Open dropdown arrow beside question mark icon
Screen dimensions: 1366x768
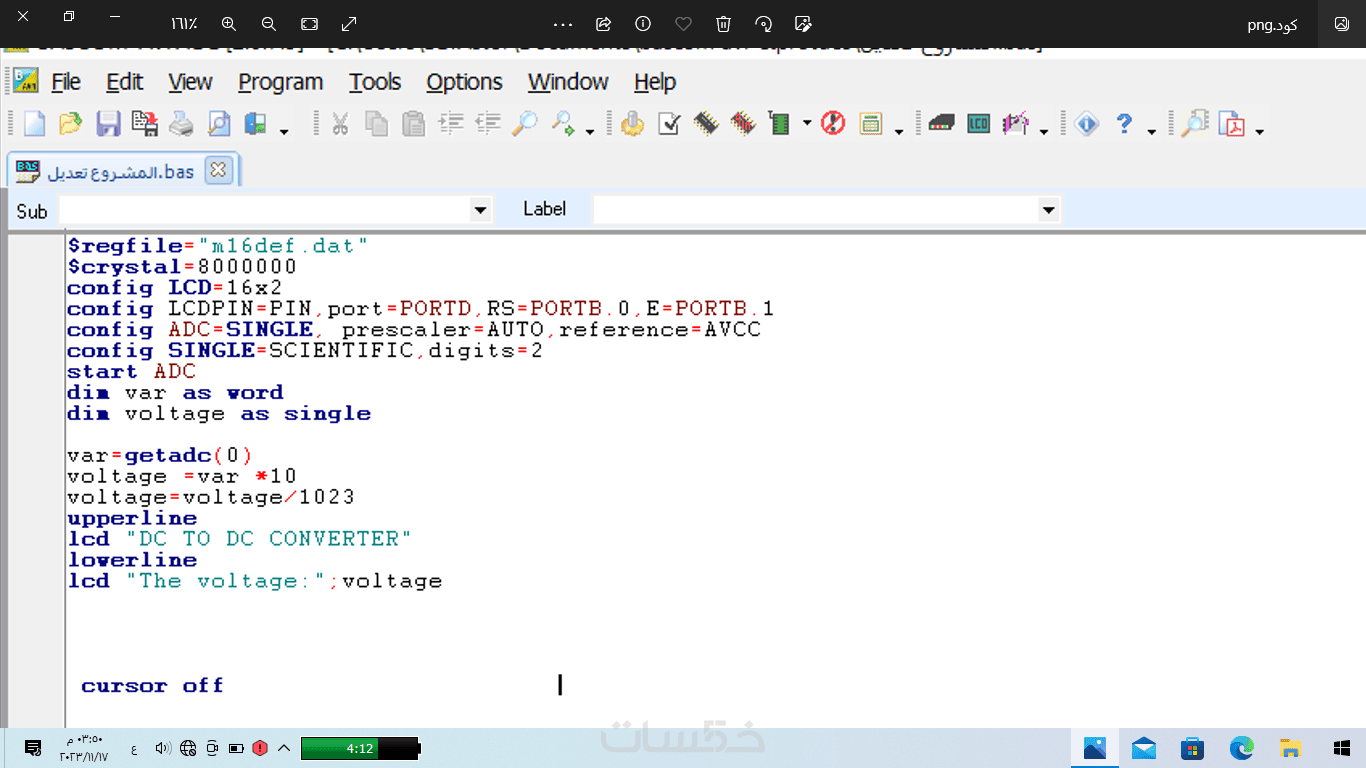tap(1152, 131)
